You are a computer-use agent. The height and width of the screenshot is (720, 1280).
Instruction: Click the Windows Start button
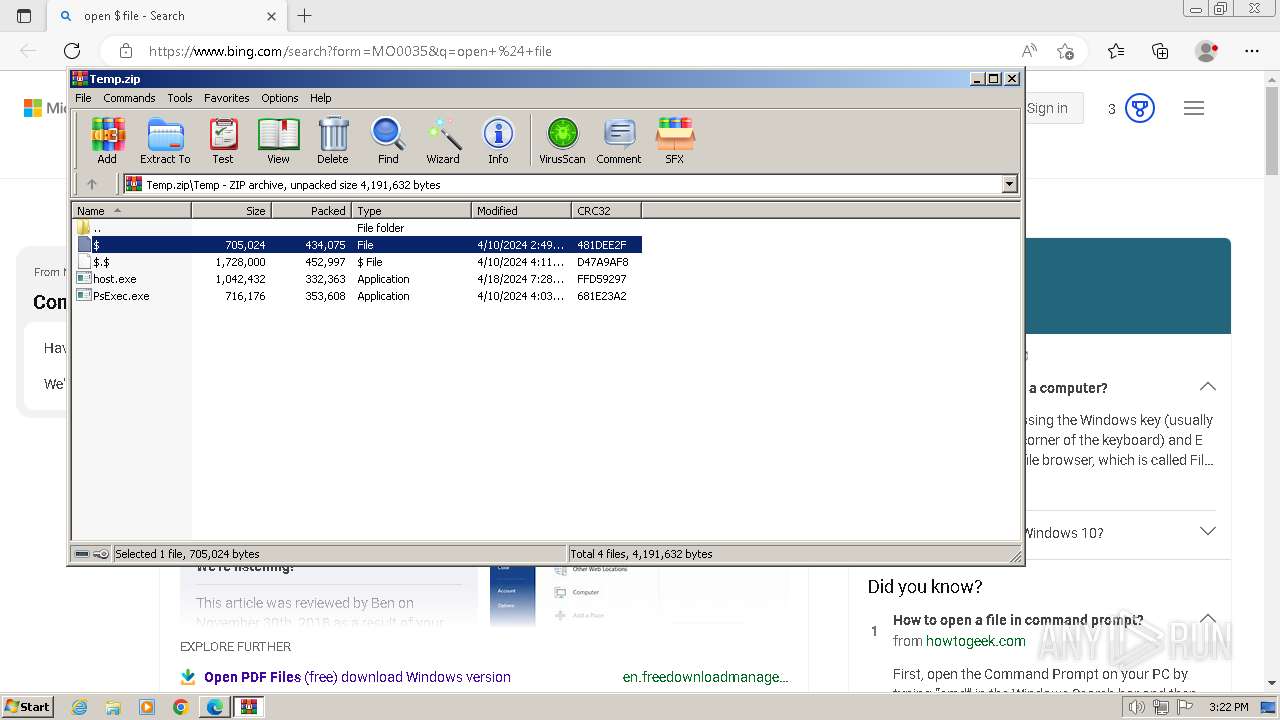coord(28,706)
